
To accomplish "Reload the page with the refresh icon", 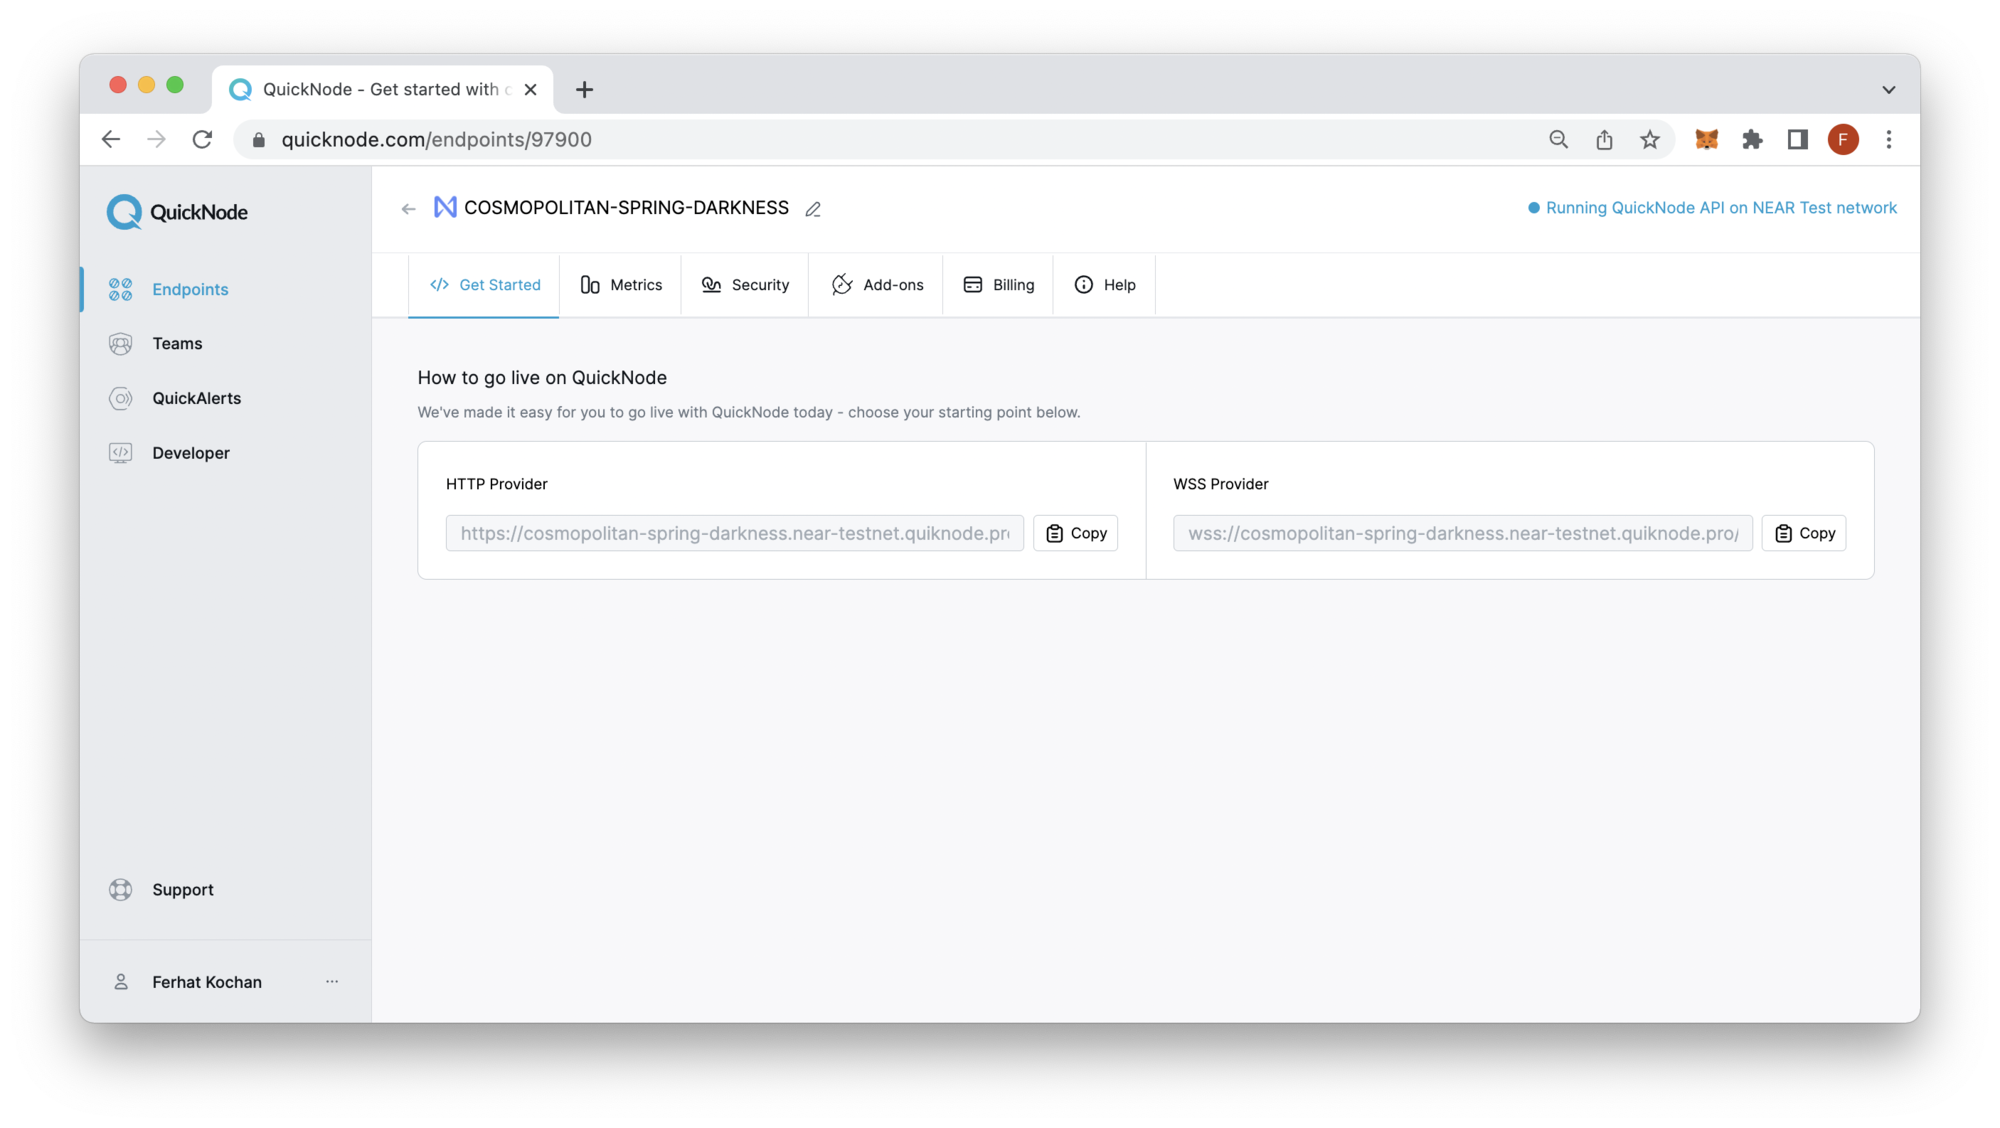I will [202, 140].
